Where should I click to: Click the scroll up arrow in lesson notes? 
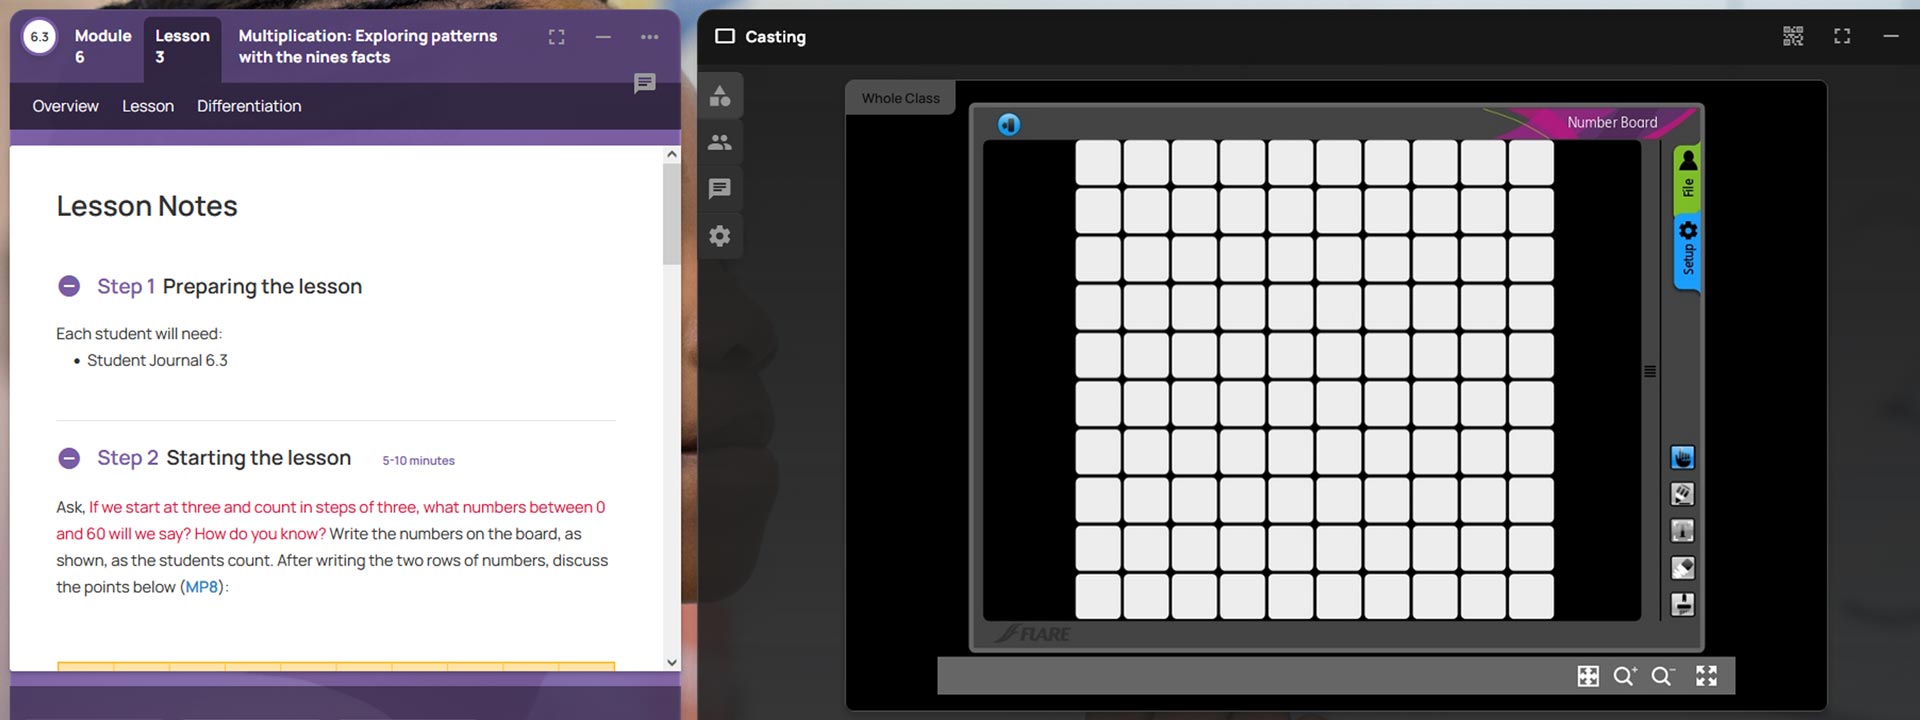(x=671, y=154)
